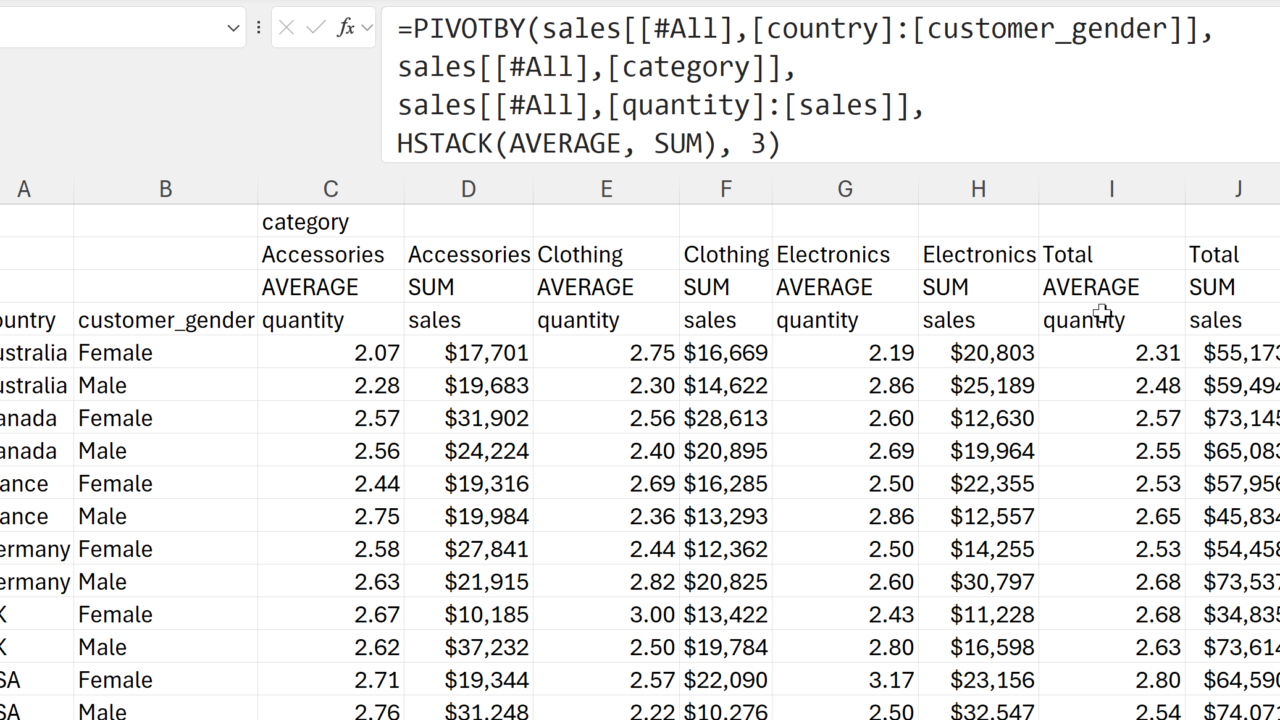Select column F header
This screenshot has height=720, width=1280.
tap(725, 189)
